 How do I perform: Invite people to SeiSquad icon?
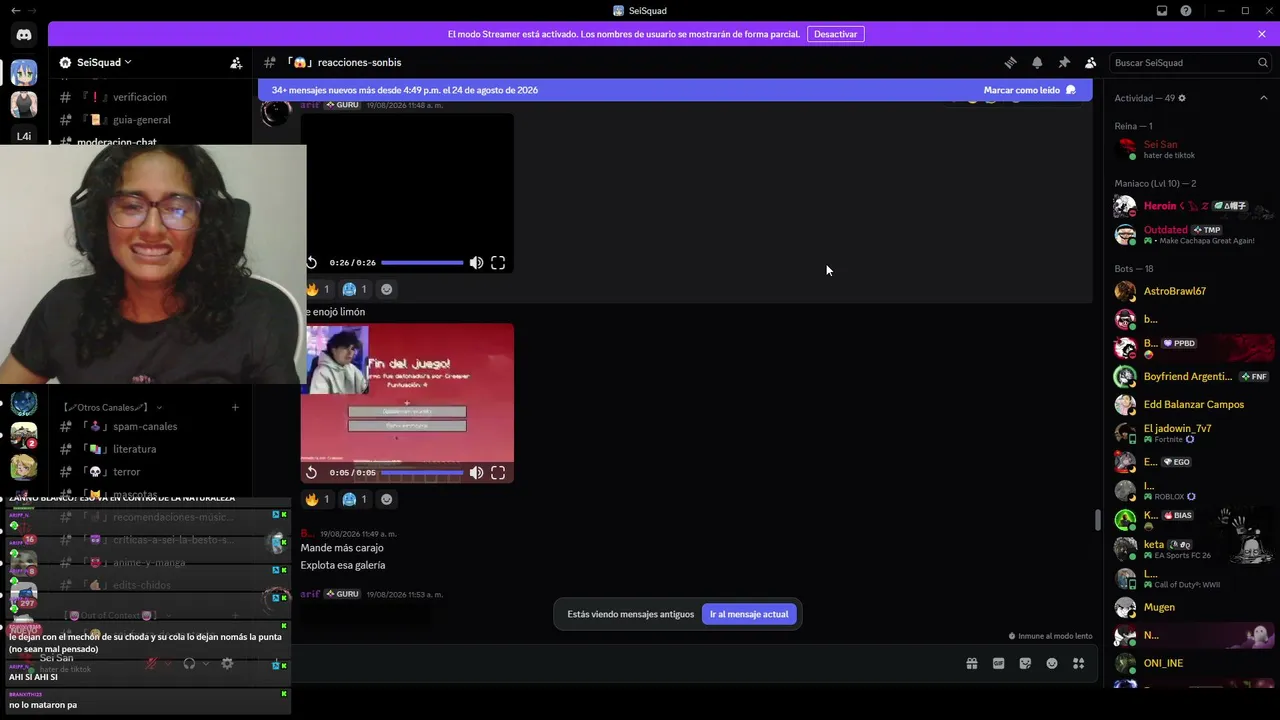[236, 62]
